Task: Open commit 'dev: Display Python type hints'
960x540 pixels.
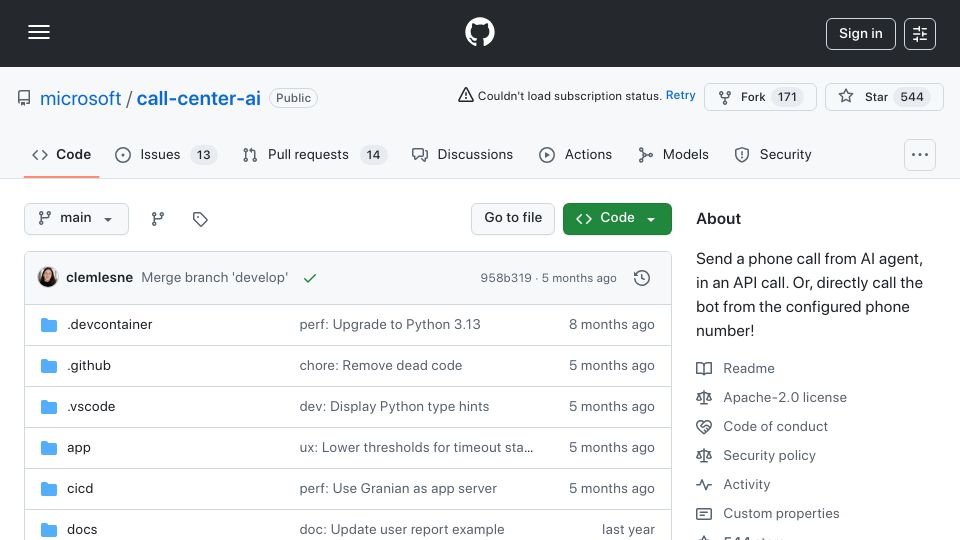Action: pyautogui.click(x=394, y=407)
